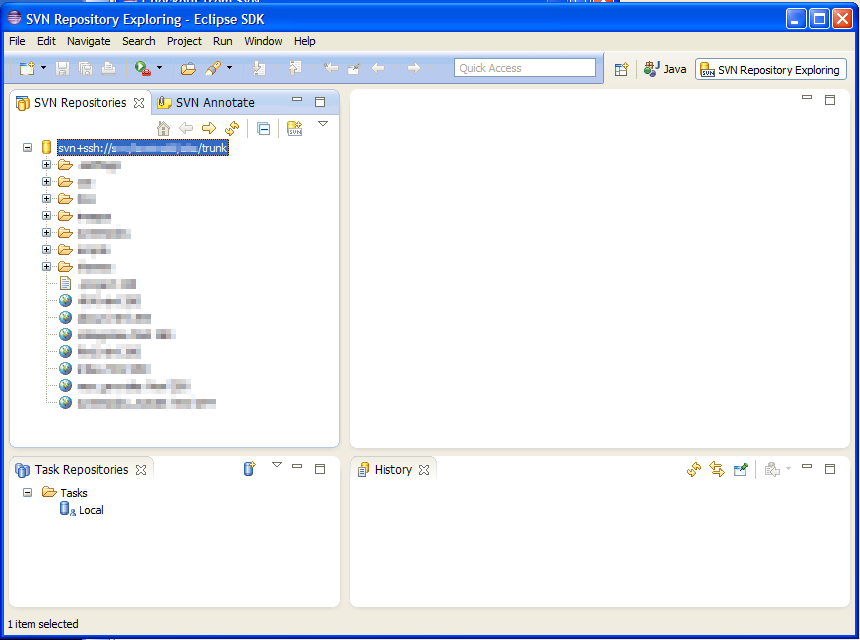Click the Quick Access field
Image resolution: width=860 pixels, height=640 pixels.
coord(524,67)
